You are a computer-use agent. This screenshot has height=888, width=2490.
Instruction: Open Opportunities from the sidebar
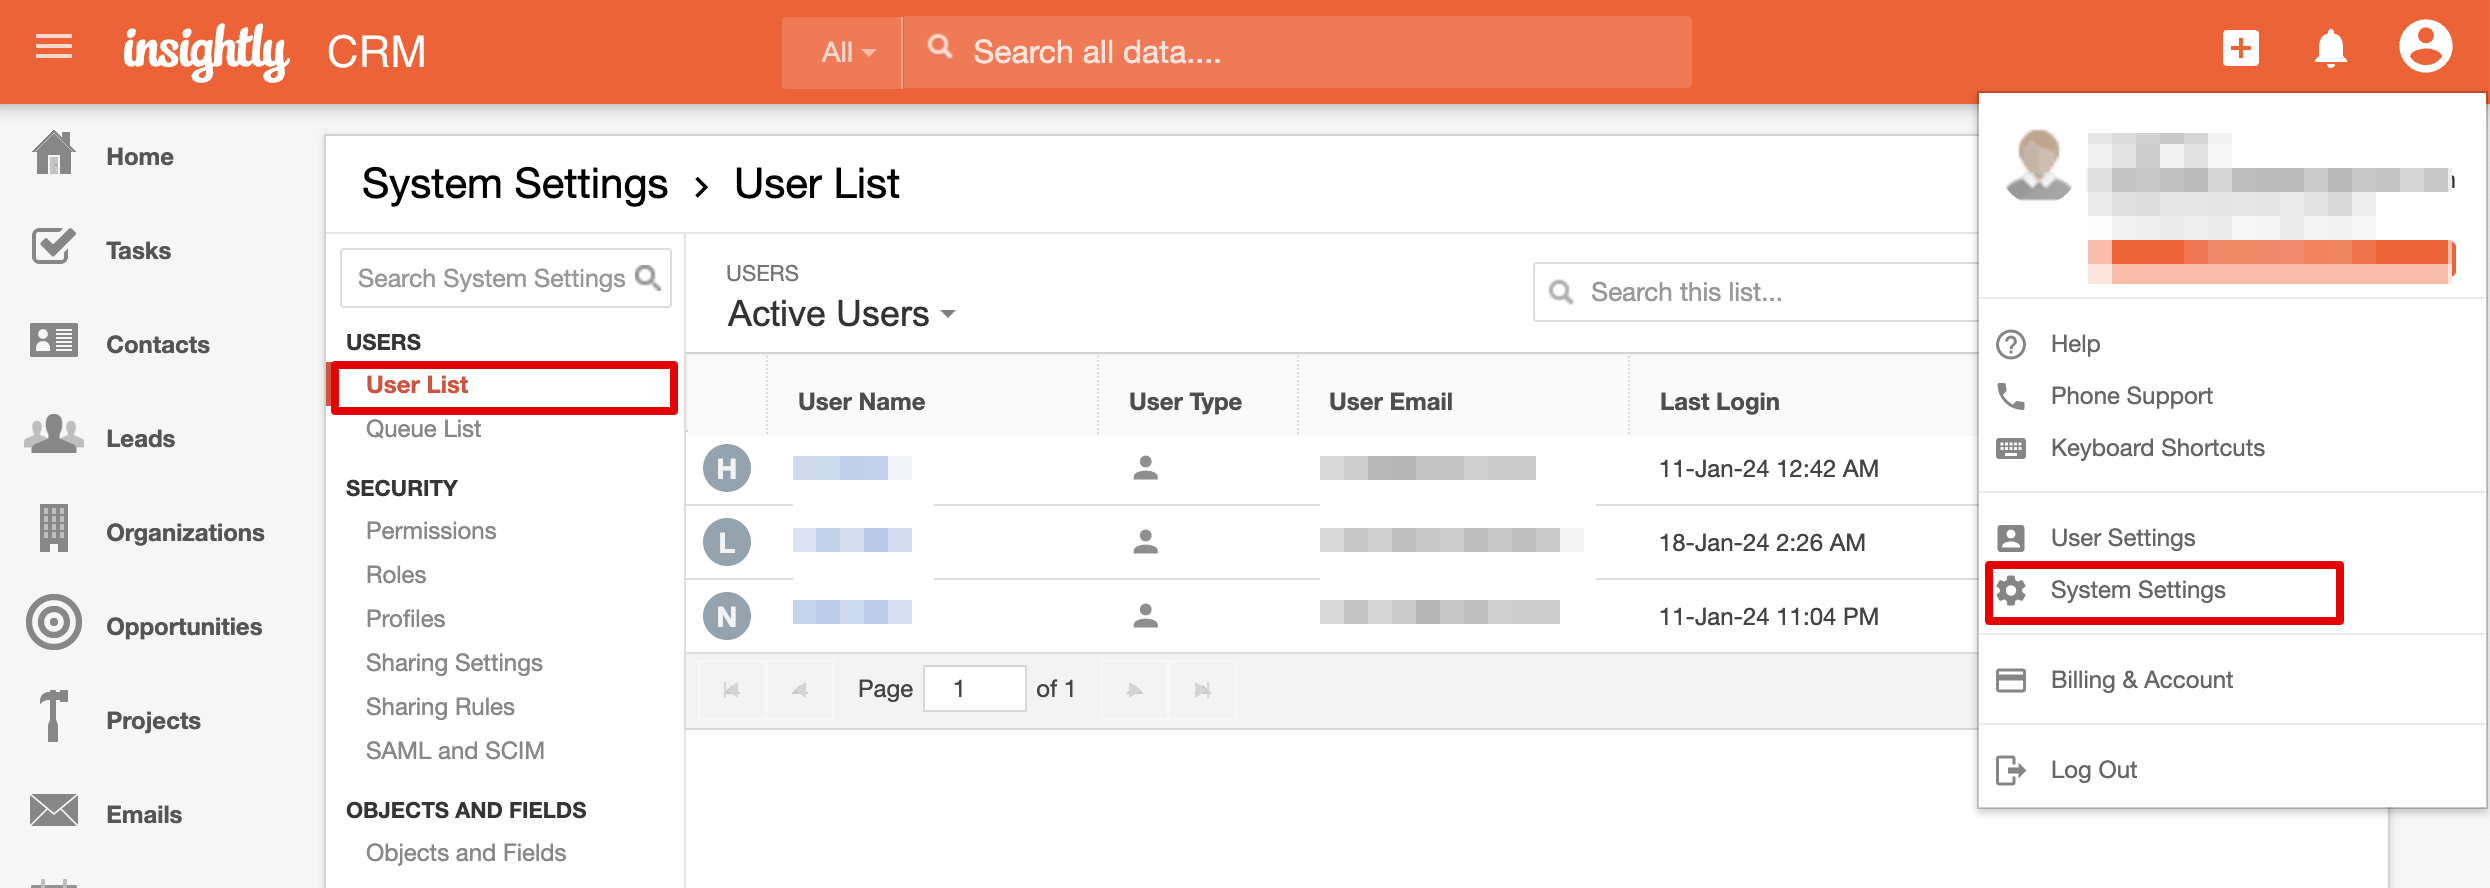point(183,627)
